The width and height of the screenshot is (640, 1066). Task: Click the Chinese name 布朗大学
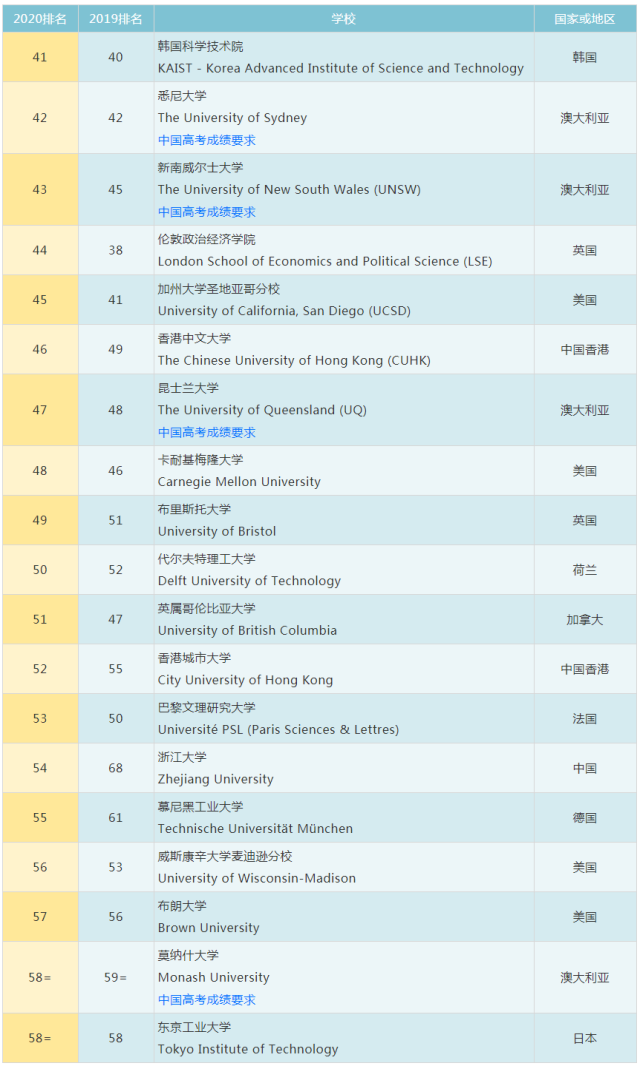(182, 906)
